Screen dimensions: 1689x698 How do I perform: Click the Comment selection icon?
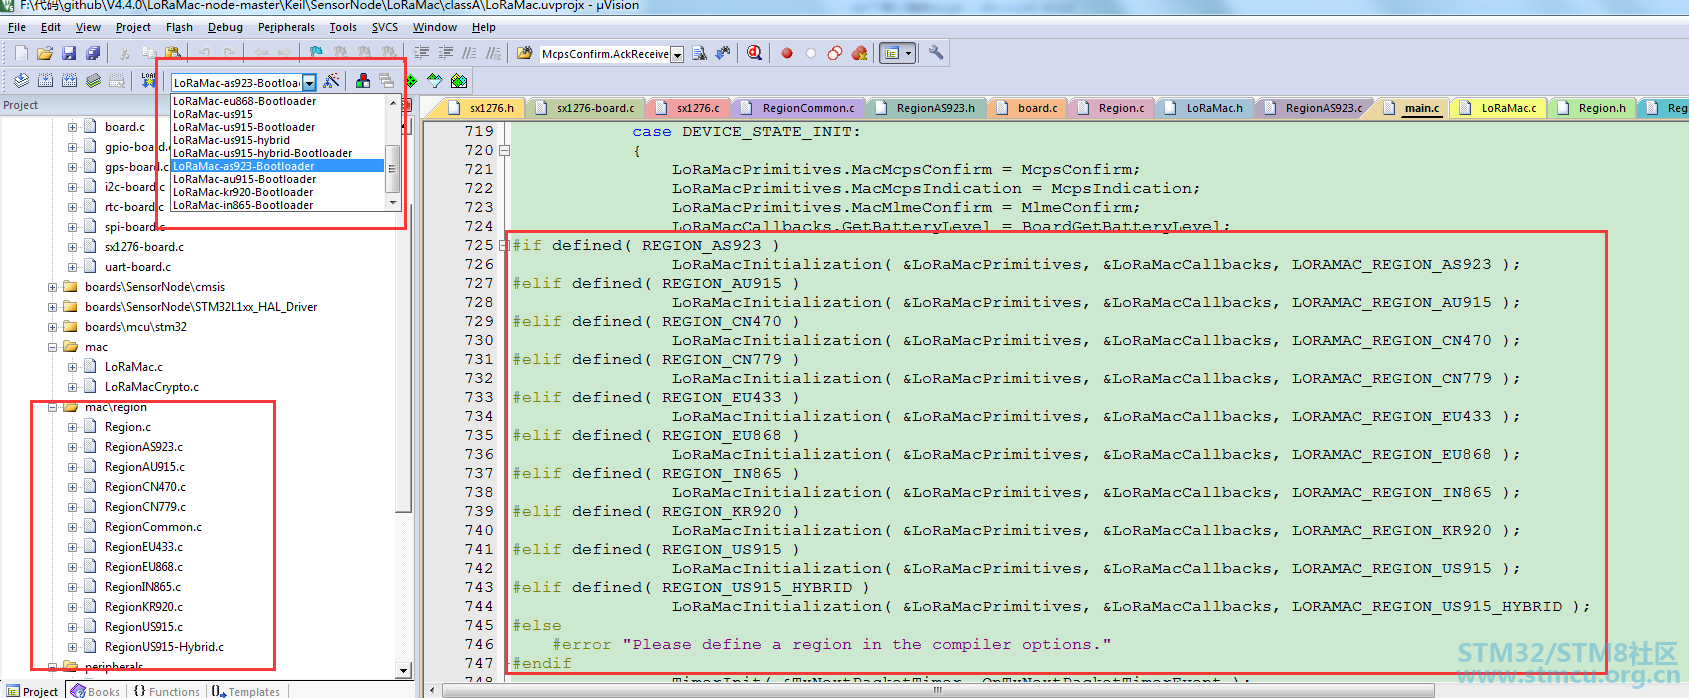pos(469,53)
